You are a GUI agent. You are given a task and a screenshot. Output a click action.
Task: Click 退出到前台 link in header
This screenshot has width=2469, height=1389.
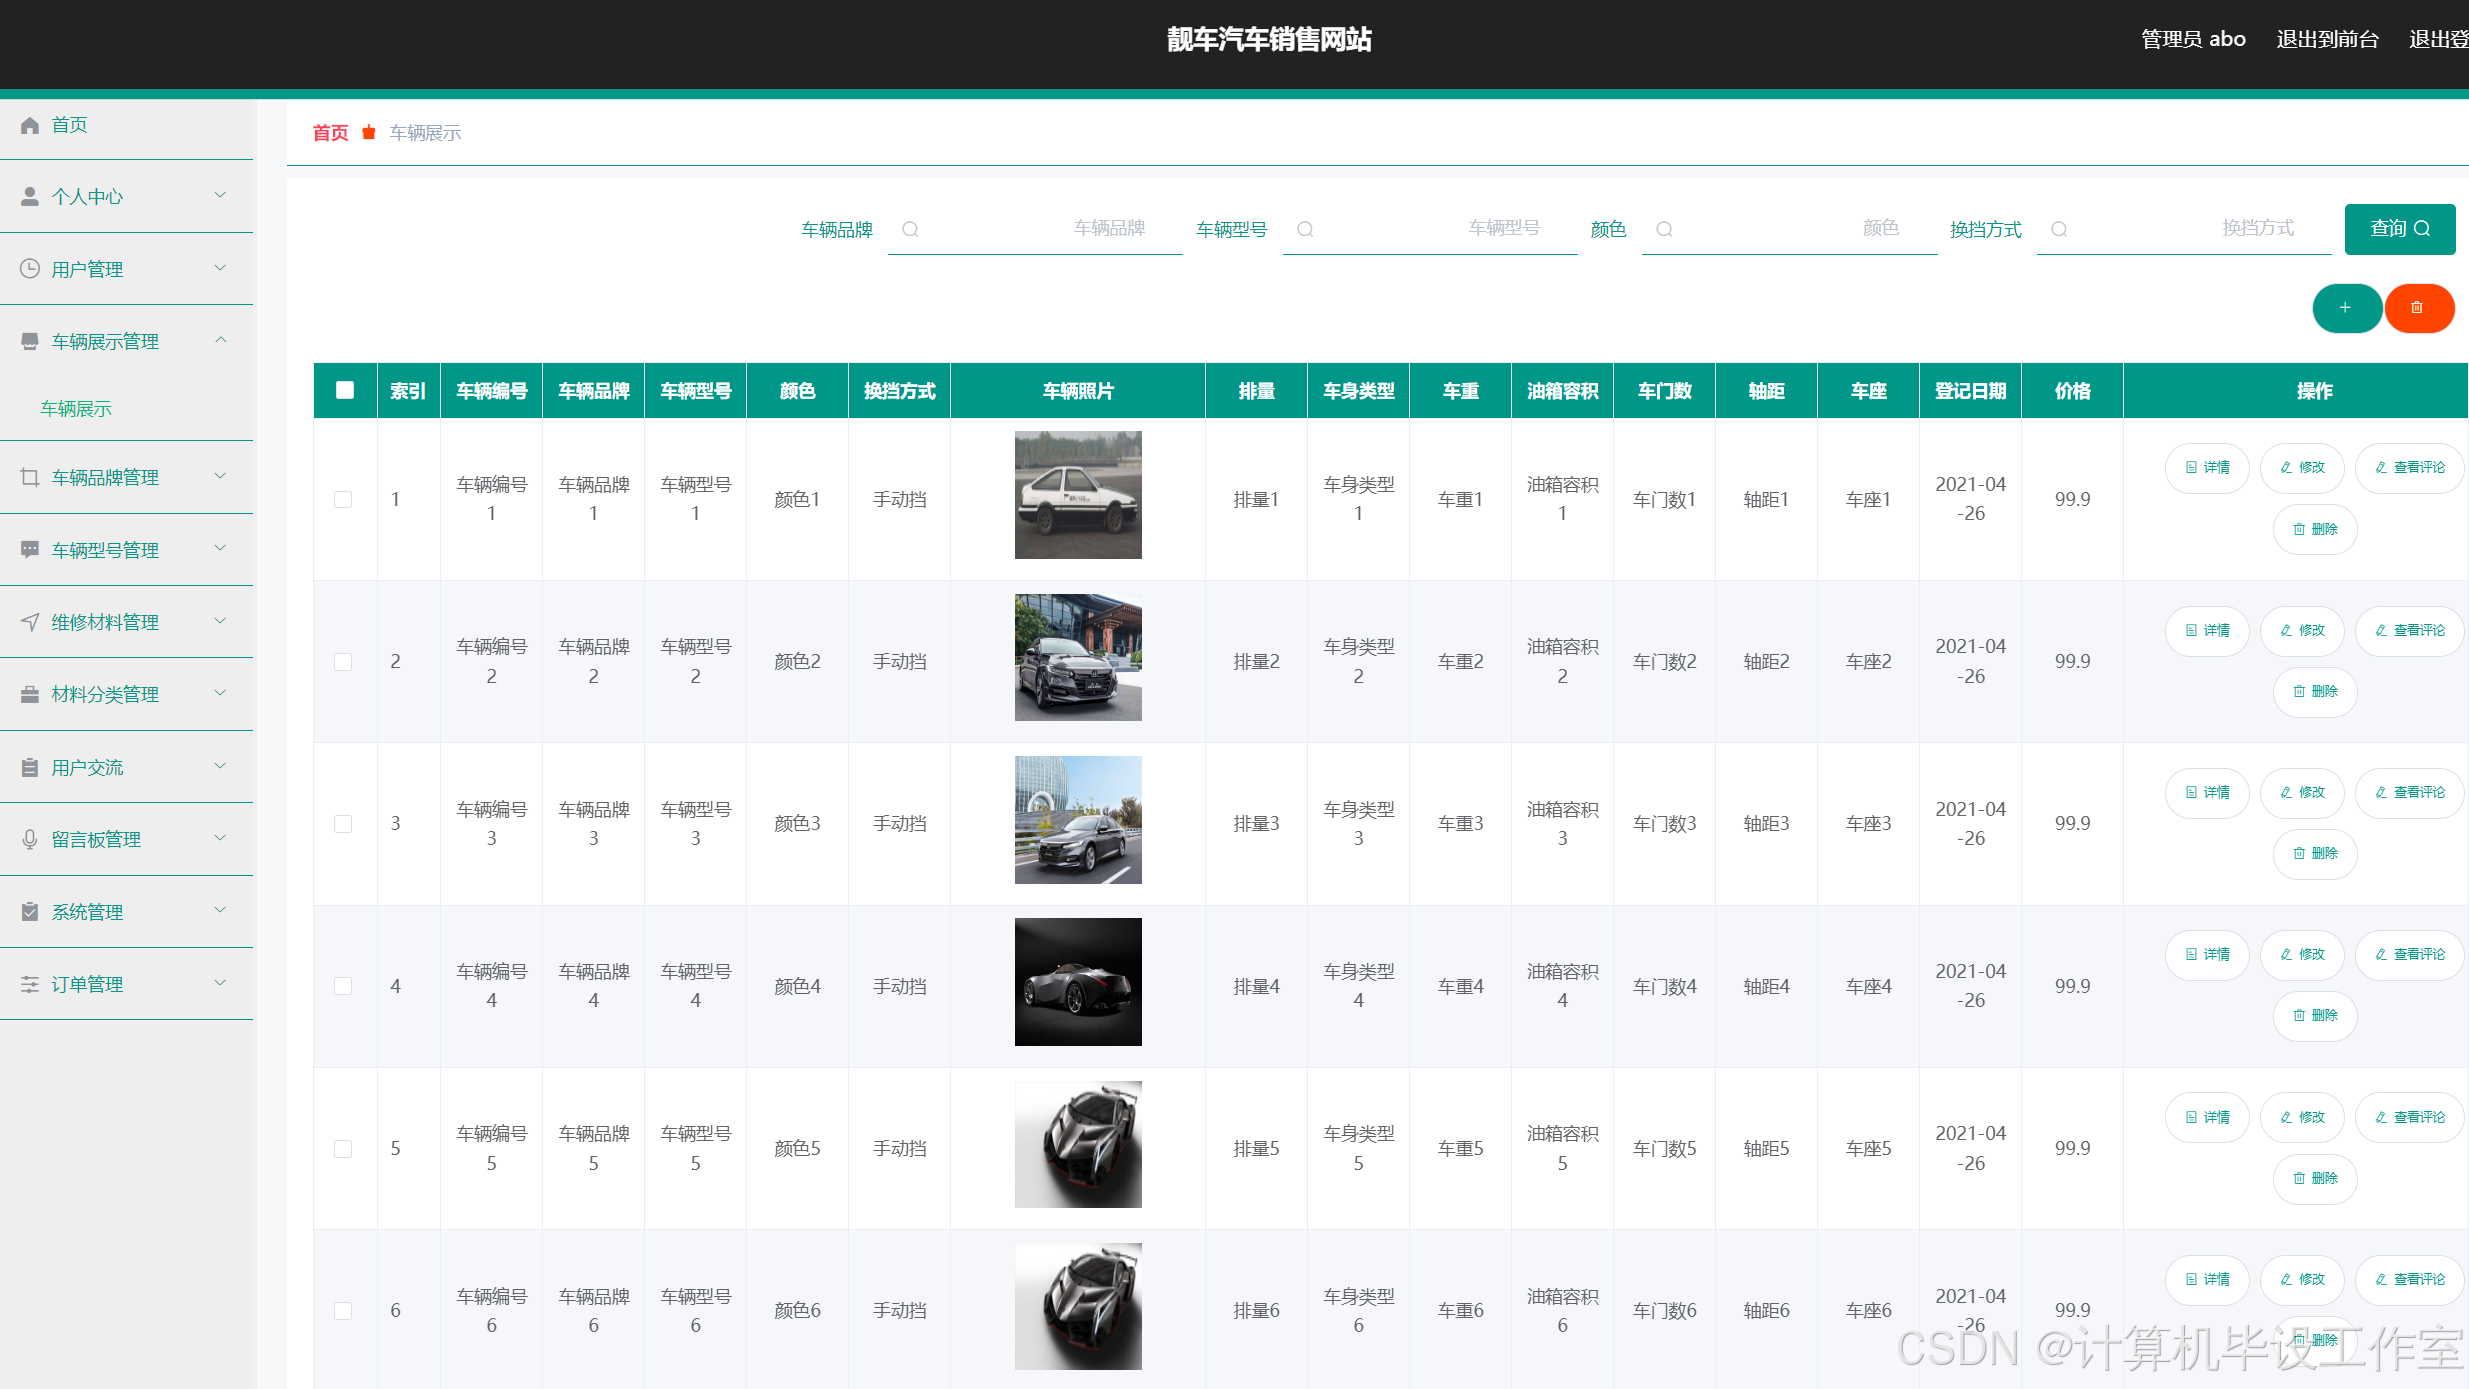tap(2327, 39)
